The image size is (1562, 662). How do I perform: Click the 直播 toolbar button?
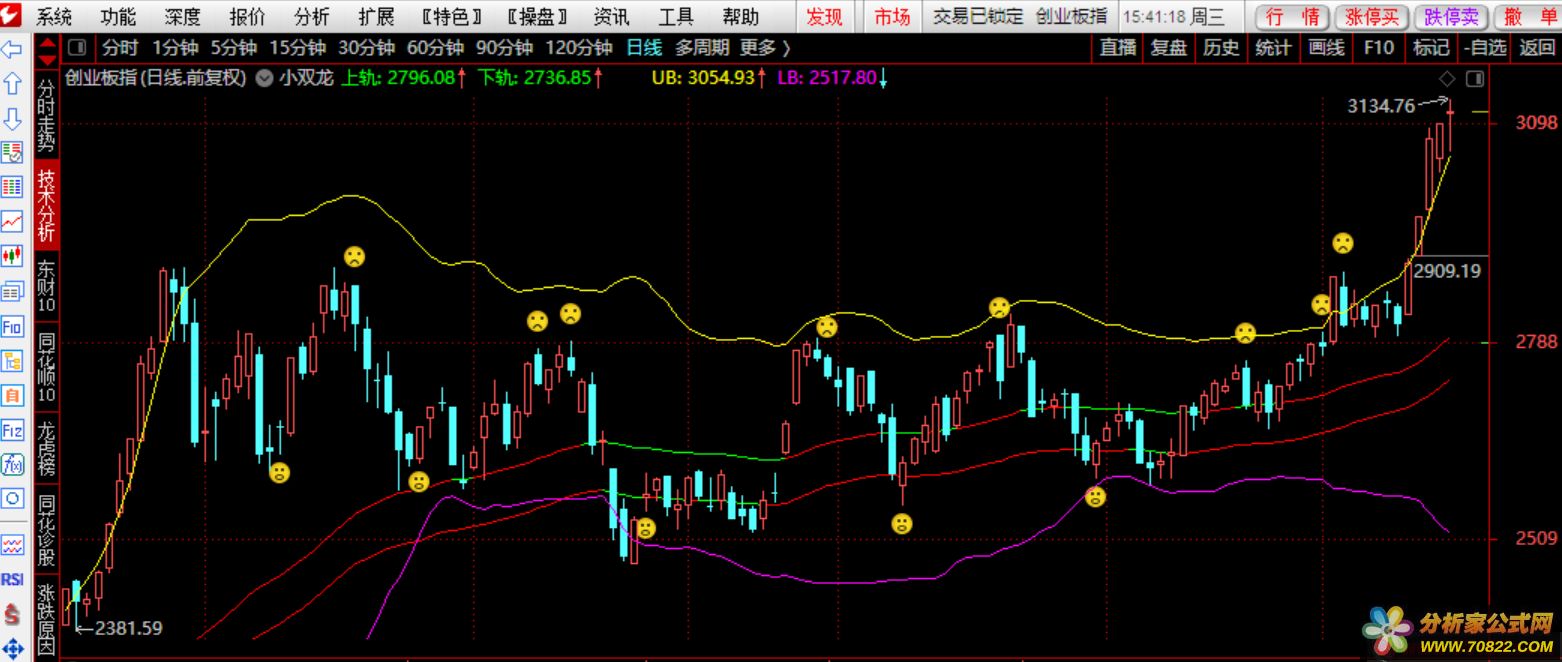tap(1118, 48)
